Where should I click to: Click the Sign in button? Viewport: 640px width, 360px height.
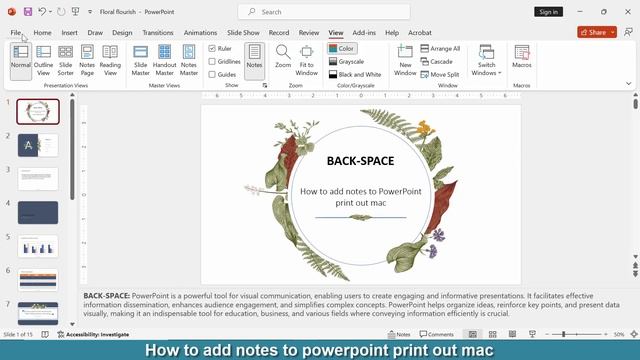(x=549, y=12)
